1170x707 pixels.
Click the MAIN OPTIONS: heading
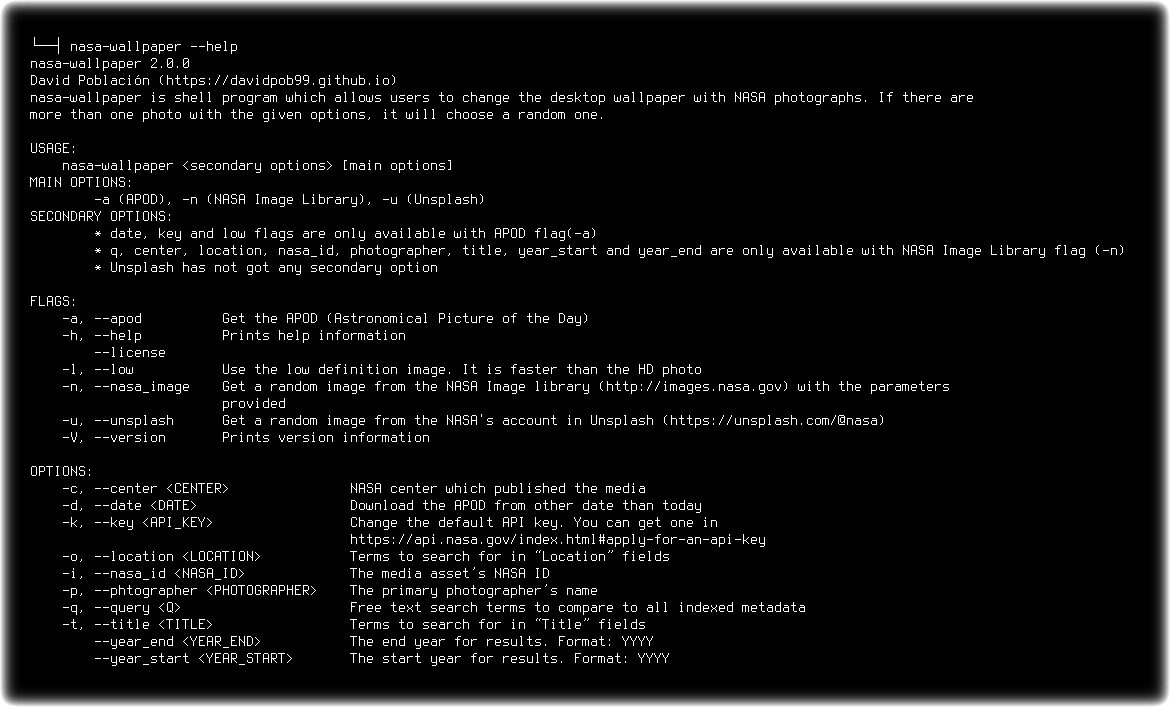[x=81, y=182]
